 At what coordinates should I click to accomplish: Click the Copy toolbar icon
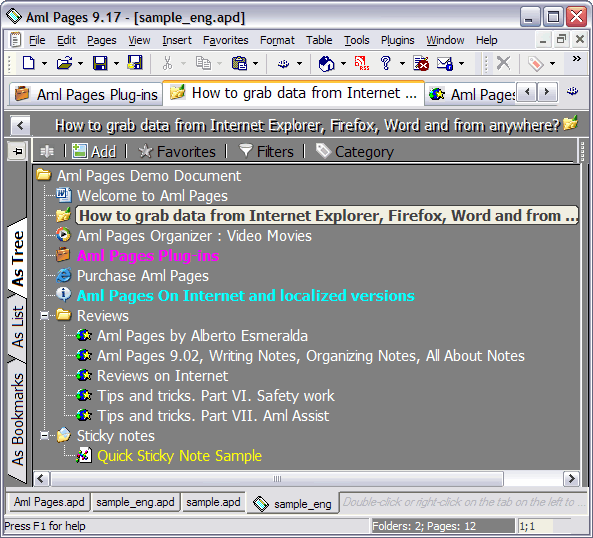click(x=203, y=63)
